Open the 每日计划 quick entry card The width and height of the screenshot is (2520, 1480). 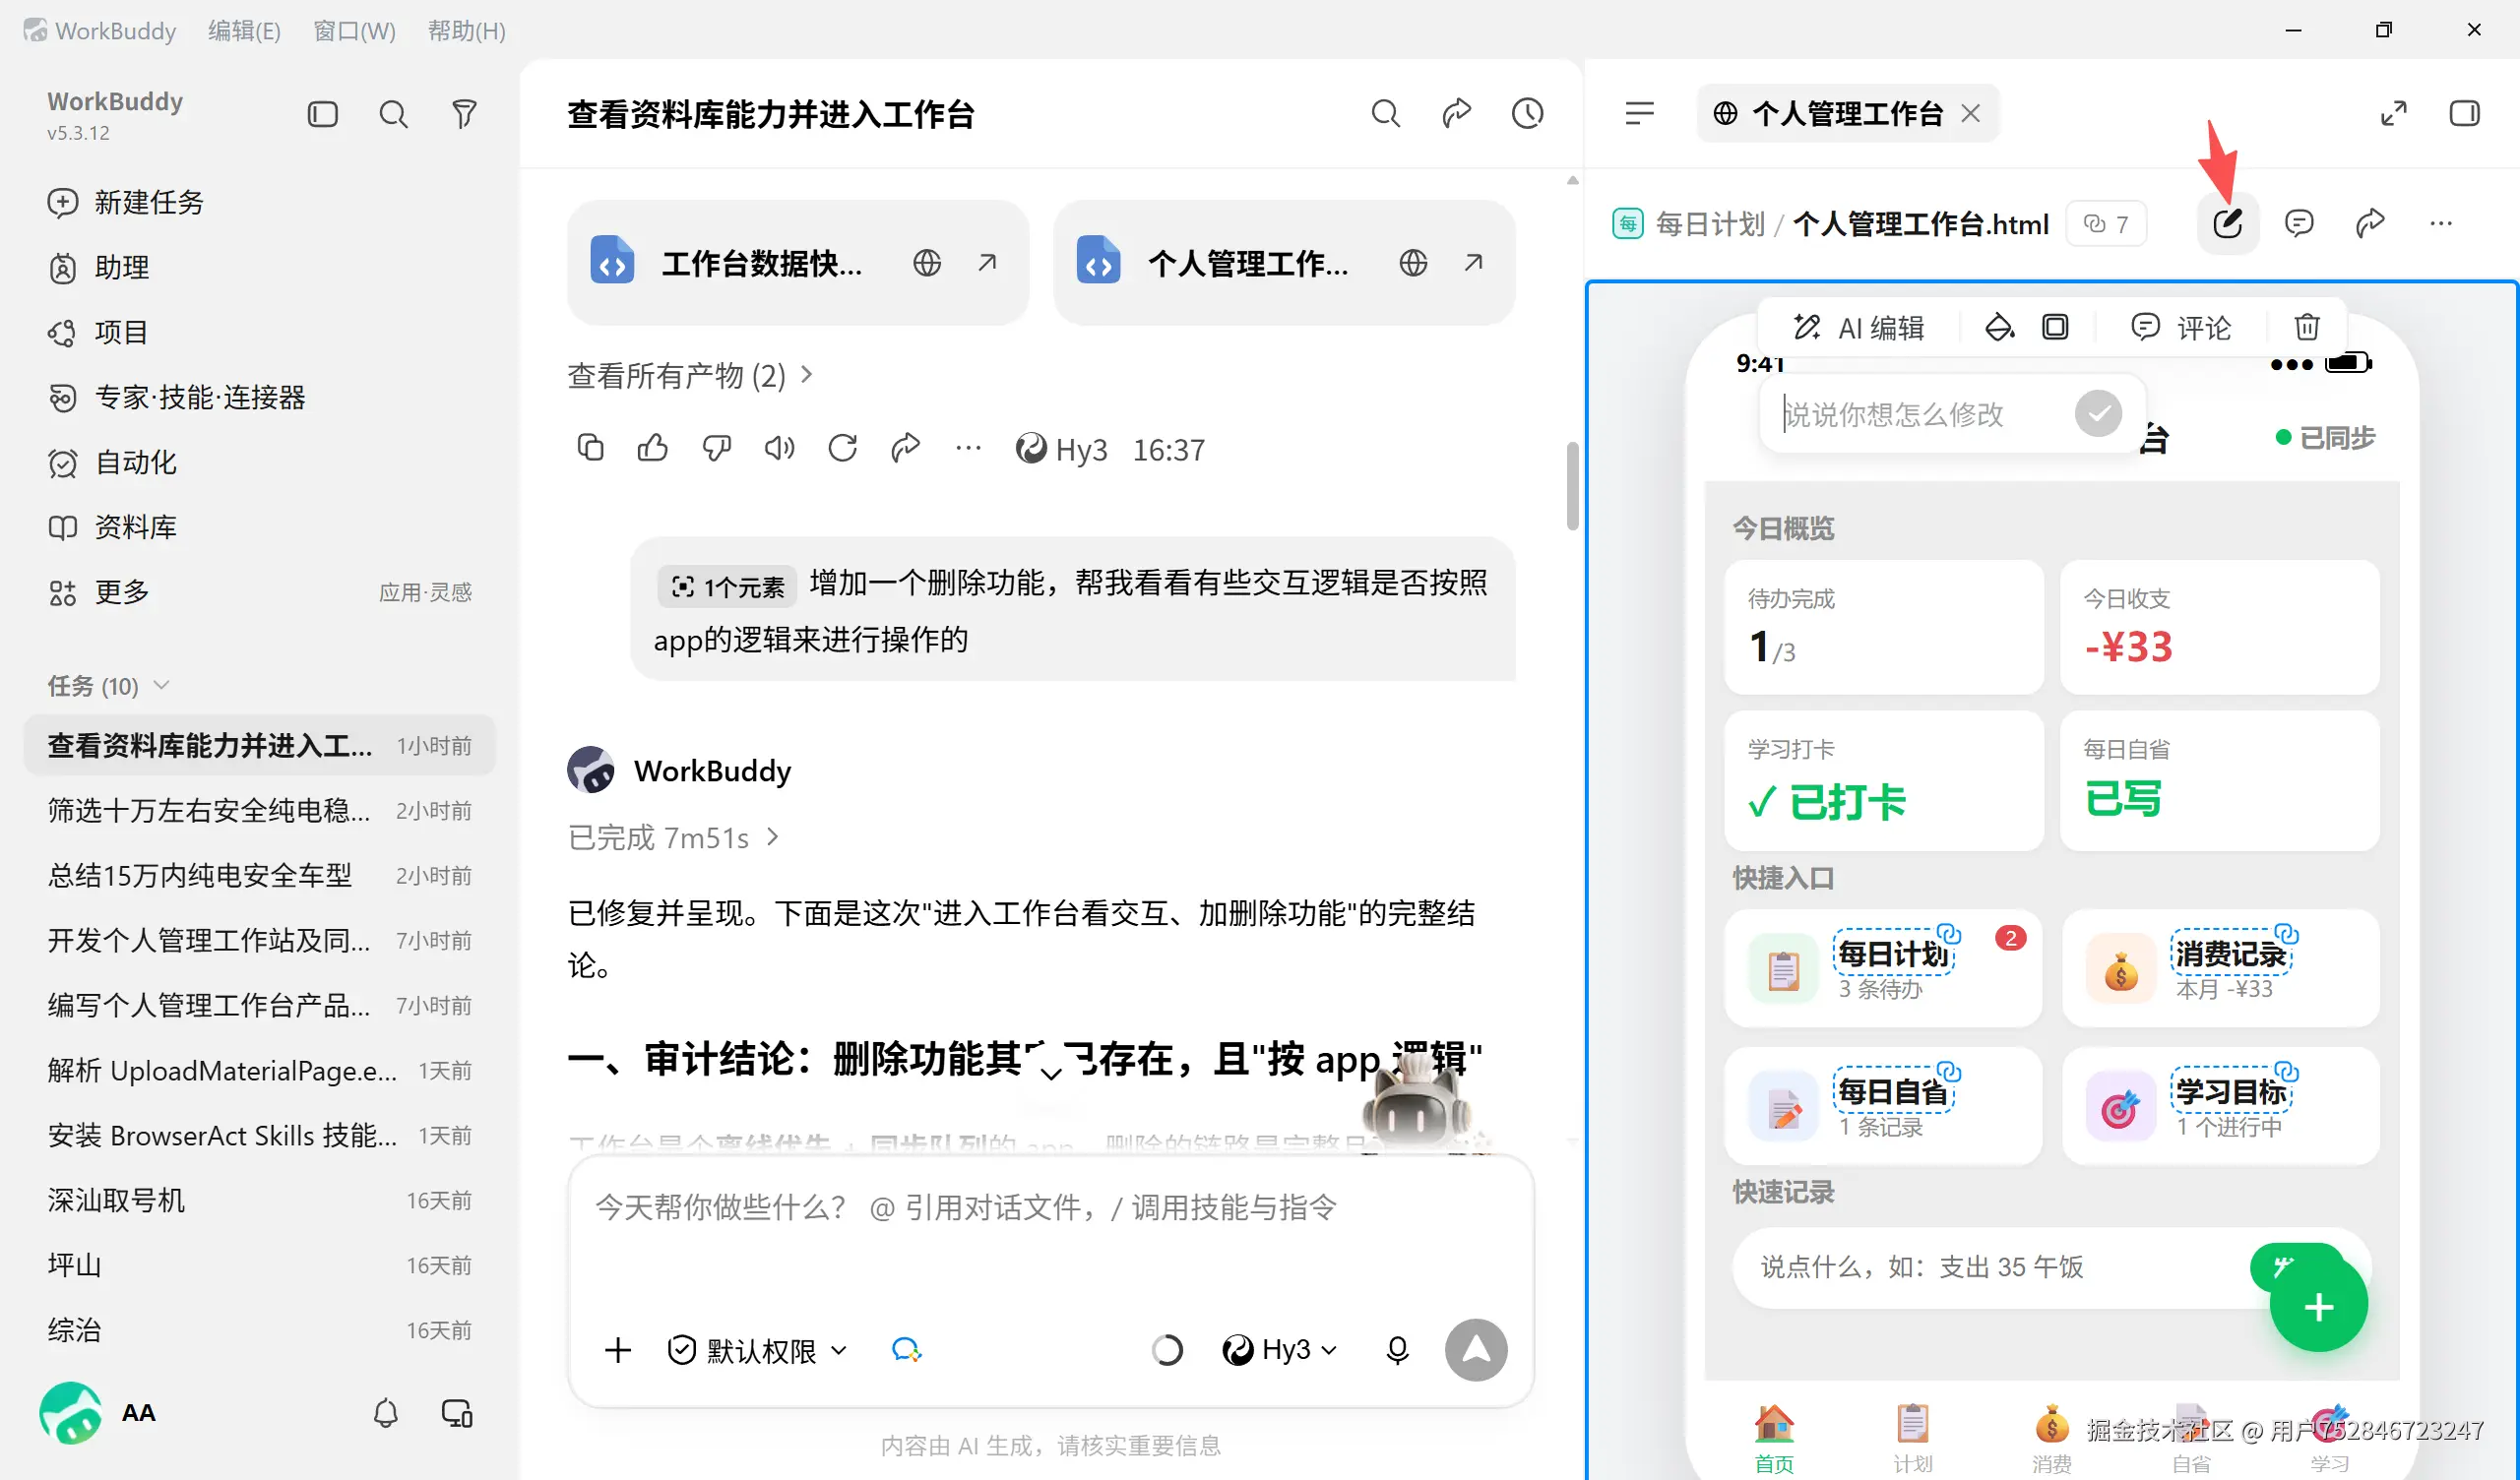pos(1883,967)
